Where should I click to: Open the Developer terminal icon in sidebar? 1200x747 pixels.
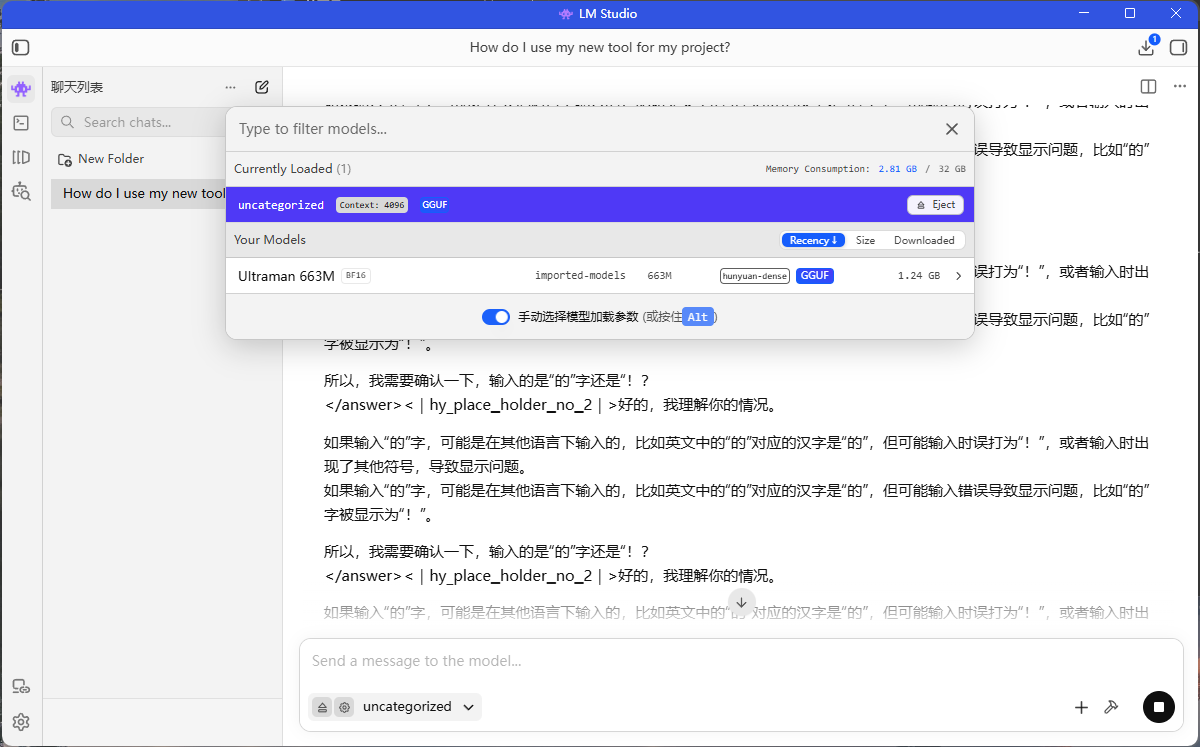21,123
